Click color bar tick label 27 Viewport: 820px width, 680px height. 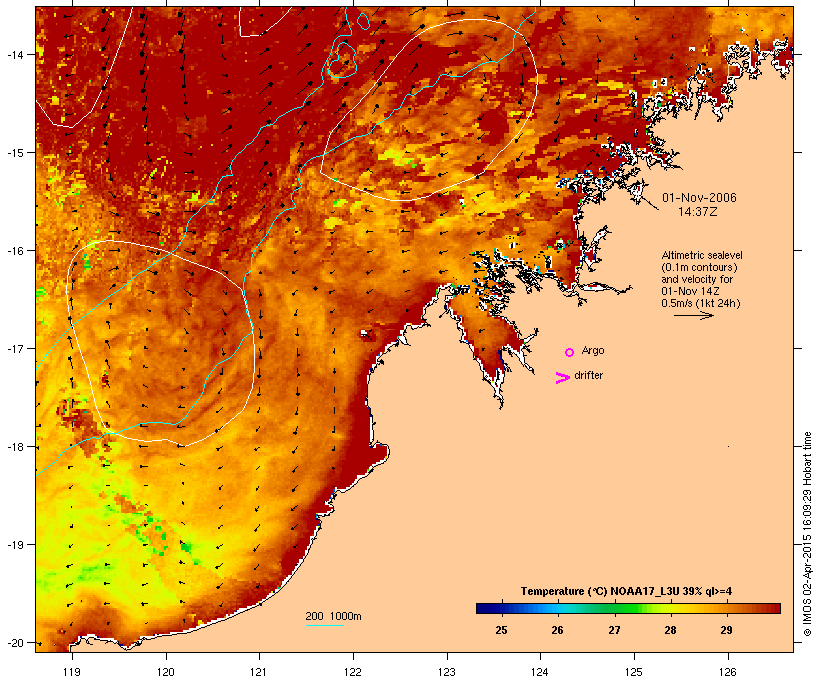[x=614, y=630]
